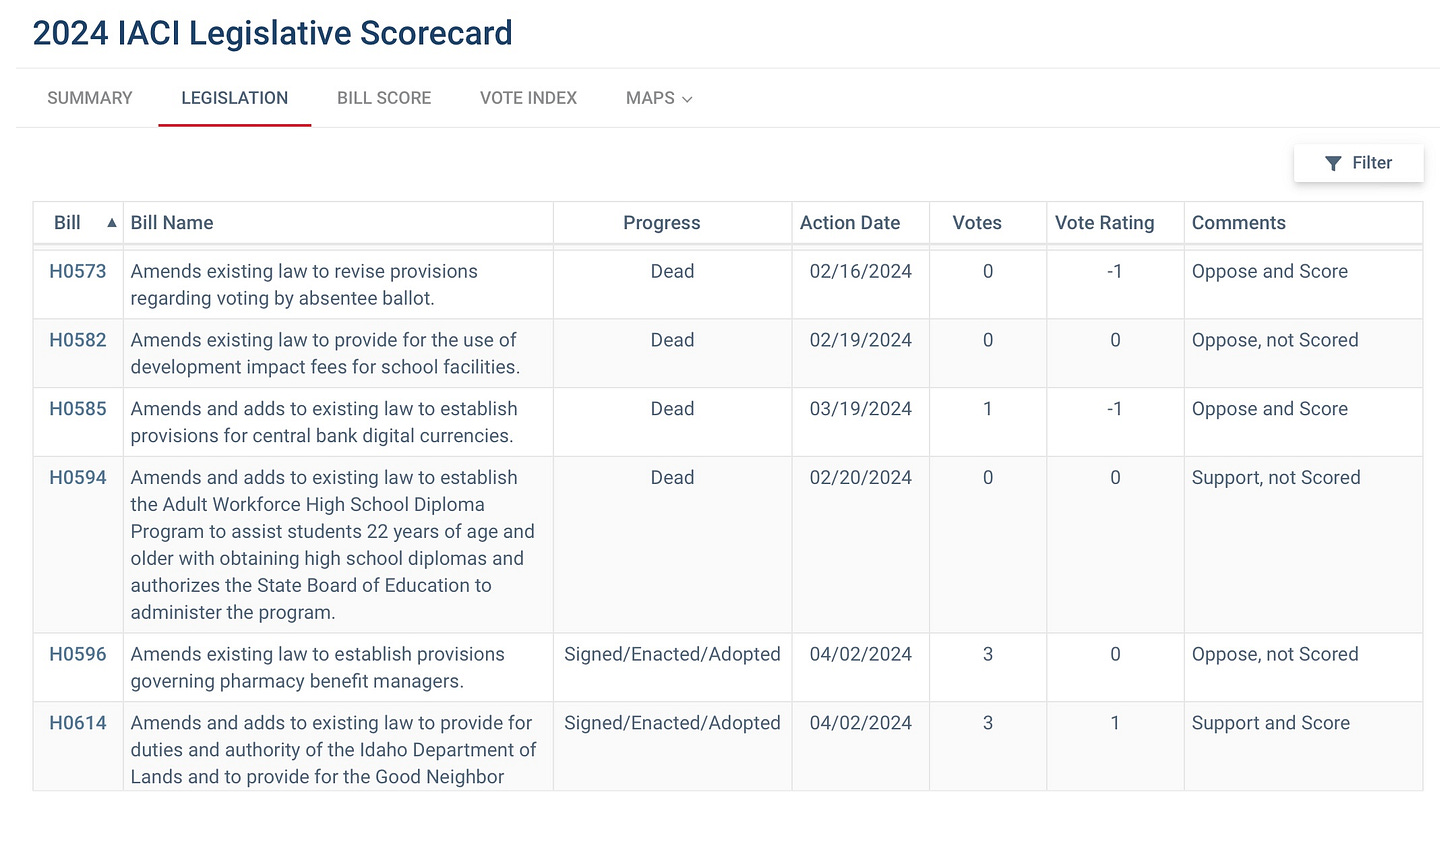Screen dimensions: 1456x846
Task: Click H0614's 04/02/2024 action date
Action: click(860, 723)
